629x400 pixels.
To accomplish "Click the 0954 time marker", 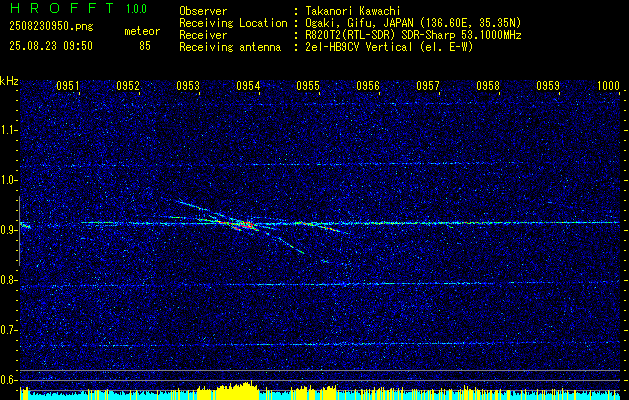I will (248, 85).
